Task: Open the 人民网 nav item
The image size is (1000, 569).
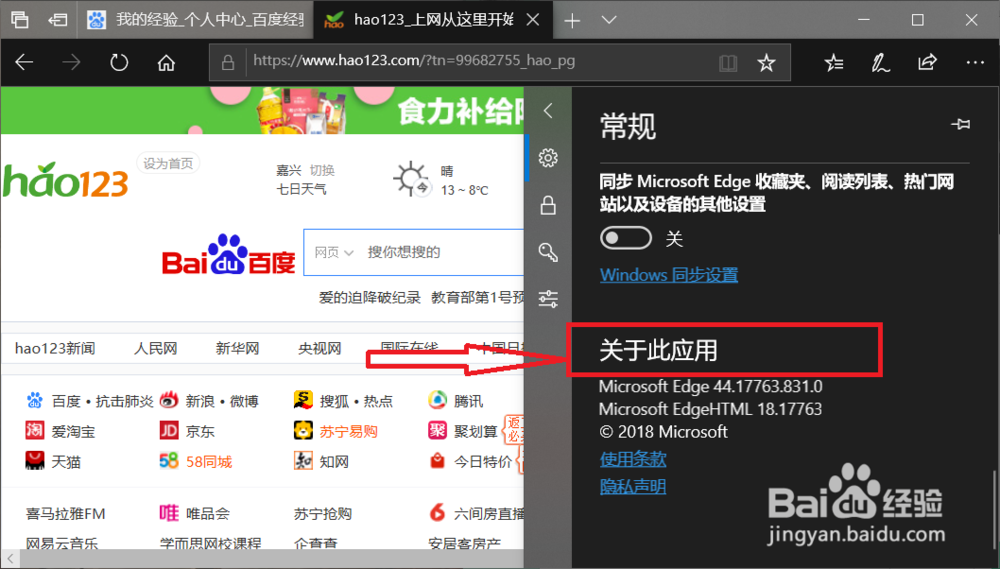Action: 155,348
